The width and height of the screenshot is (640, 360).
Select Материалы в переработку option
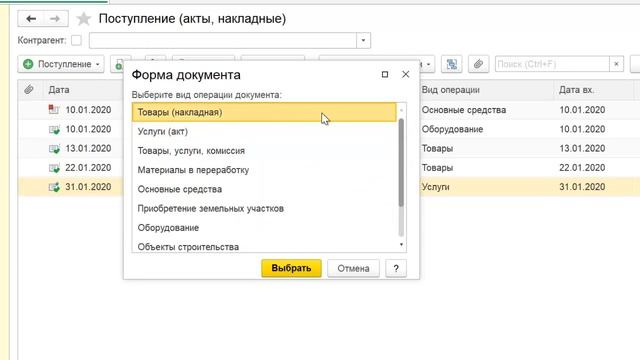click(x=264, y=170)
